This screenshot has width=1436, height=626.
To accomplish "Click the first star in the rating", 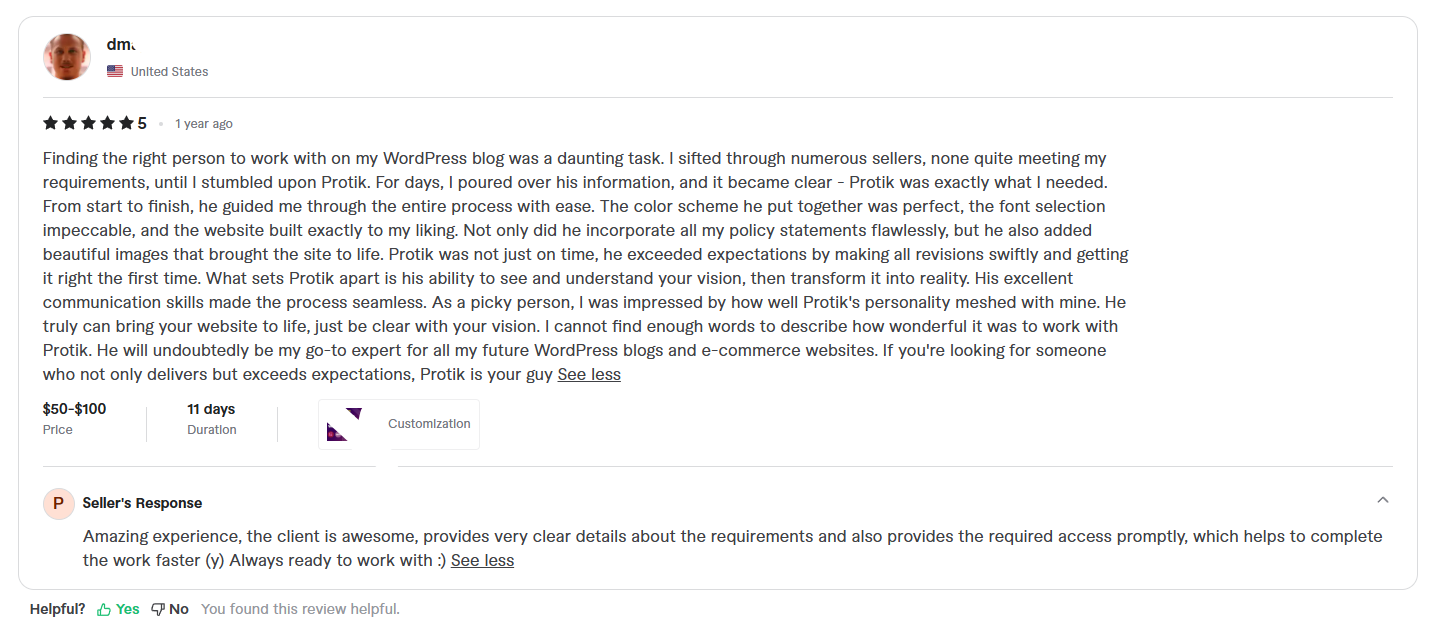I will click(50, 123).
